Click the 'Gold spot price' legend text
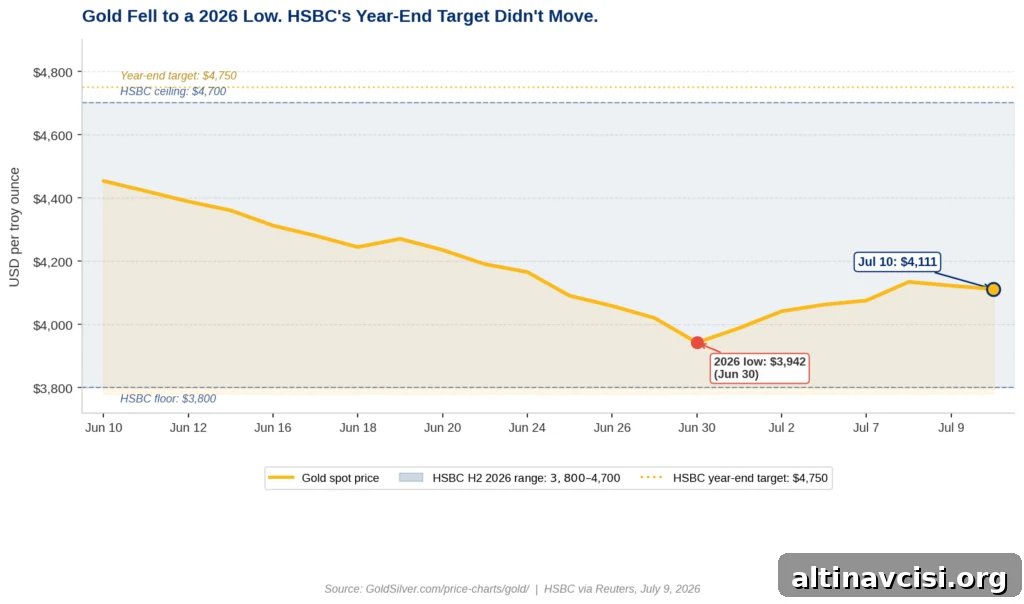1024x604 pixels. coord(340,478)
